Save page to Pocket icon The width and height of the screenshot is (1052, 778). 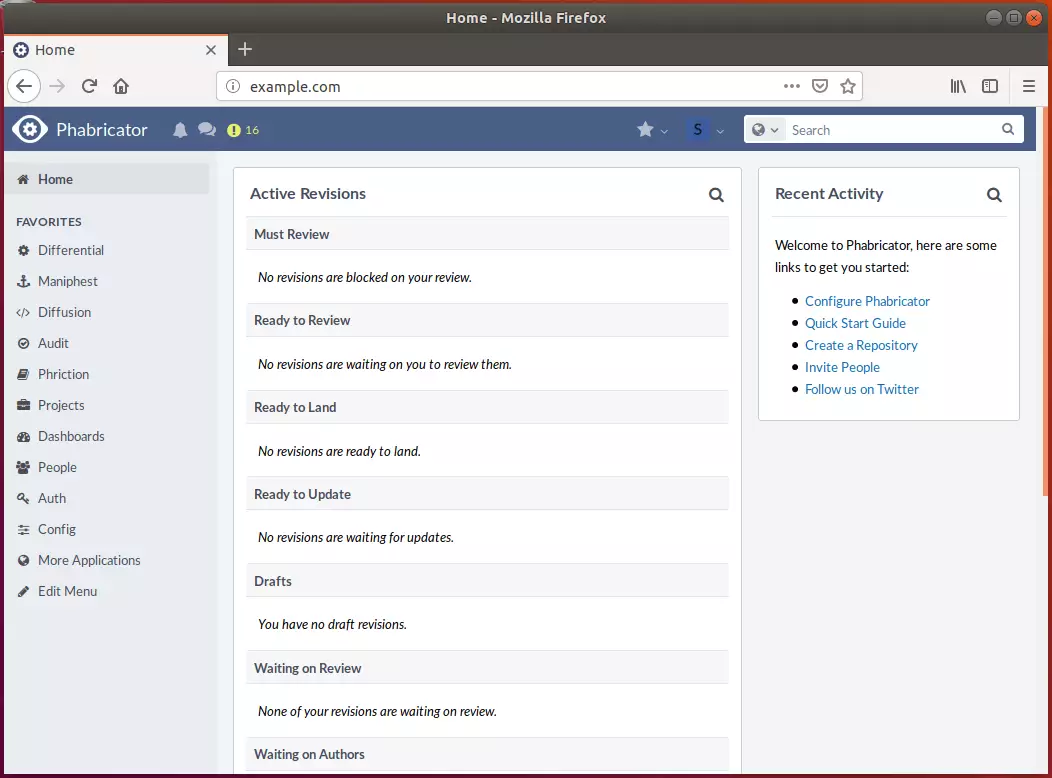coord(820,86)
